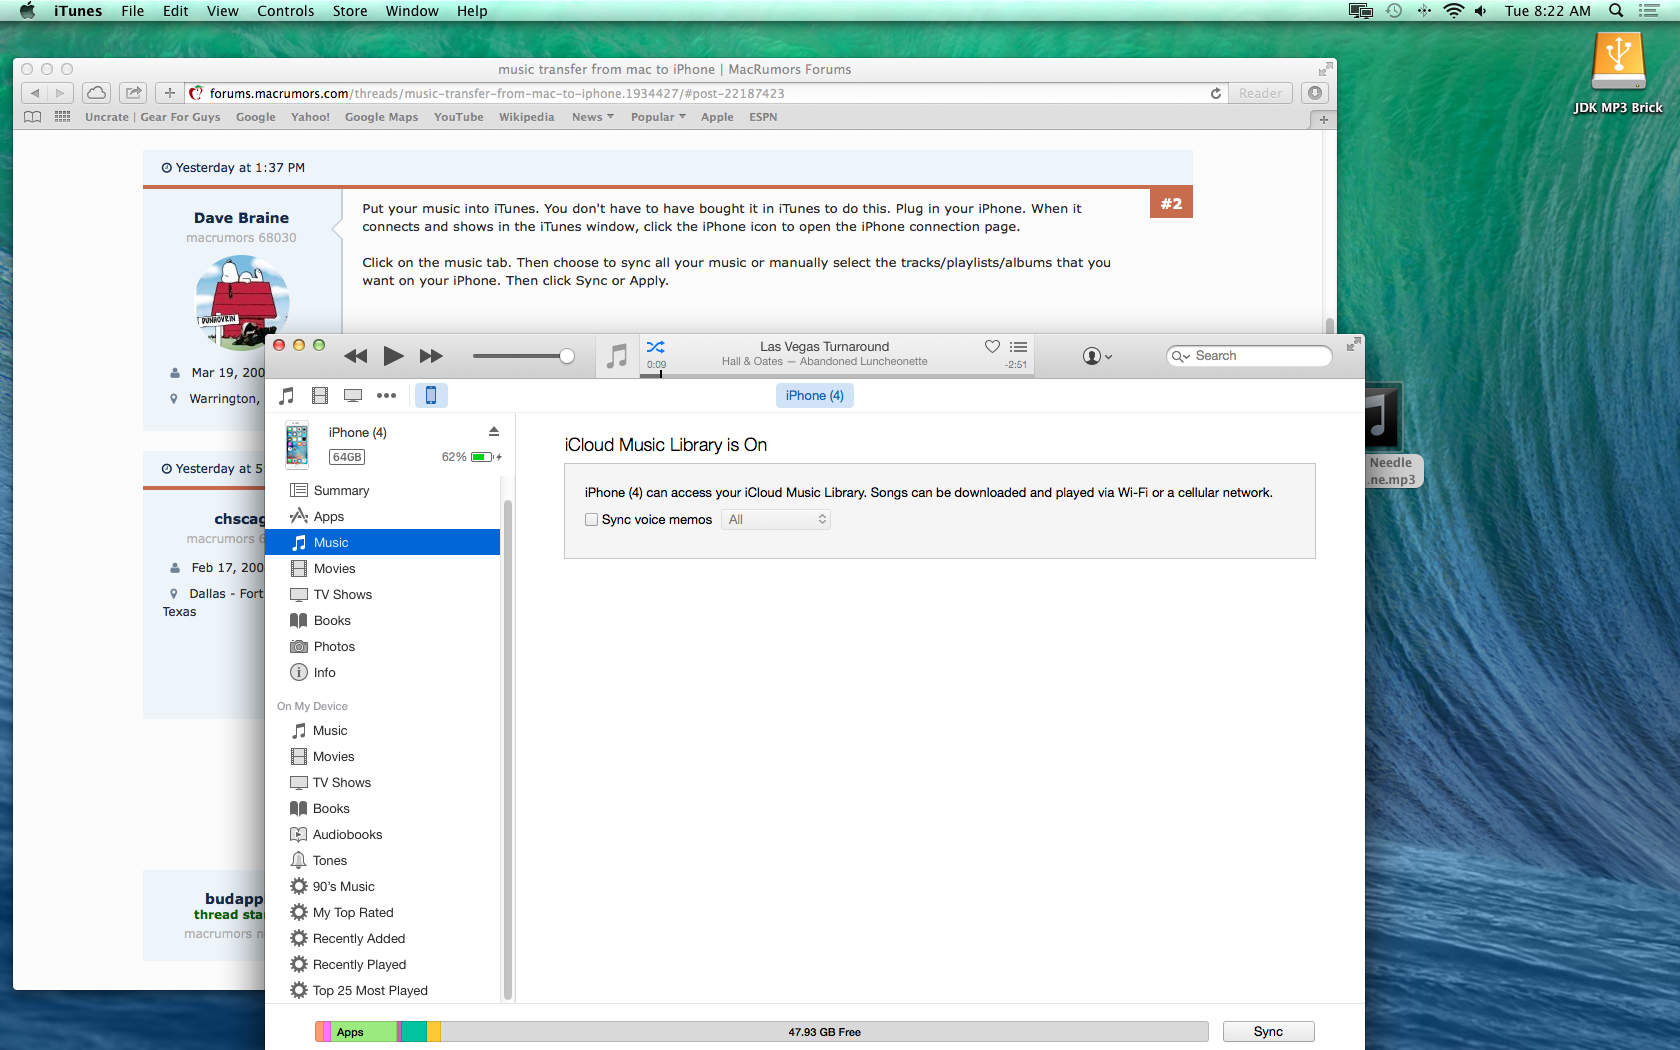Open the voice memos All dropdown
This screenshot has width=1680, height=1050.
[776, 520]
